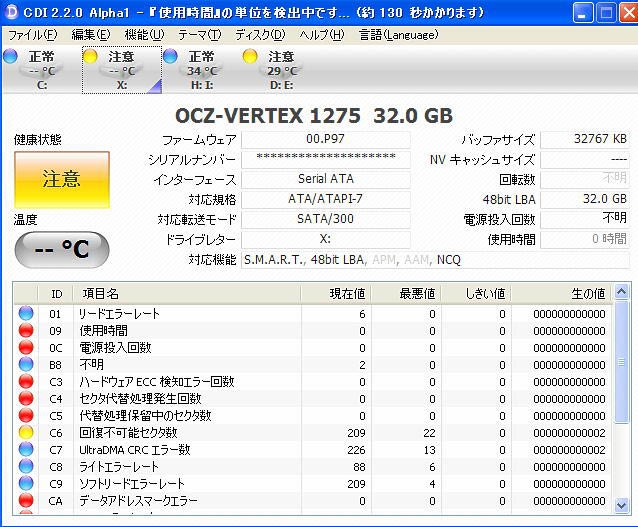This screenshot has height=527, width=638.
Task: Click the 対応機能 features field
Action: (435, 259)
